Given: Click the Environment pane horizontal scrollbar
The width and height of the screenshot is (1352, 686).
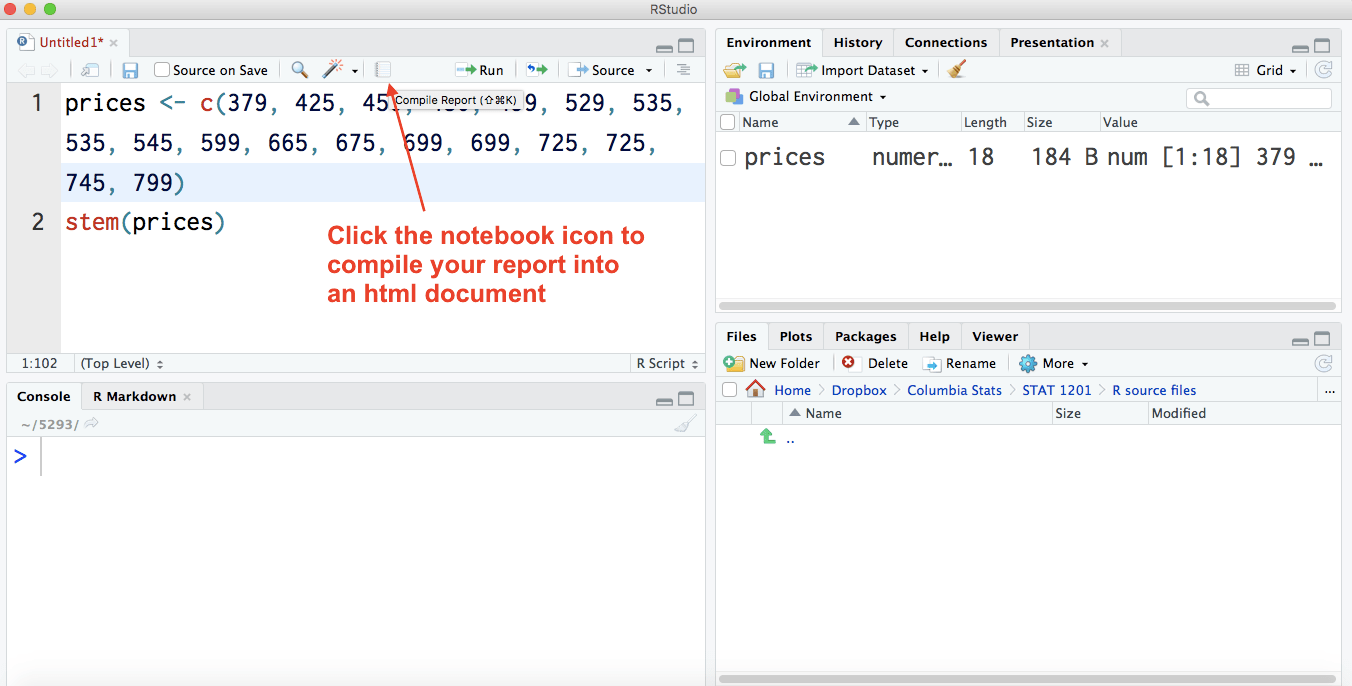Looking at the screenshot, I should click(1028, 306).
